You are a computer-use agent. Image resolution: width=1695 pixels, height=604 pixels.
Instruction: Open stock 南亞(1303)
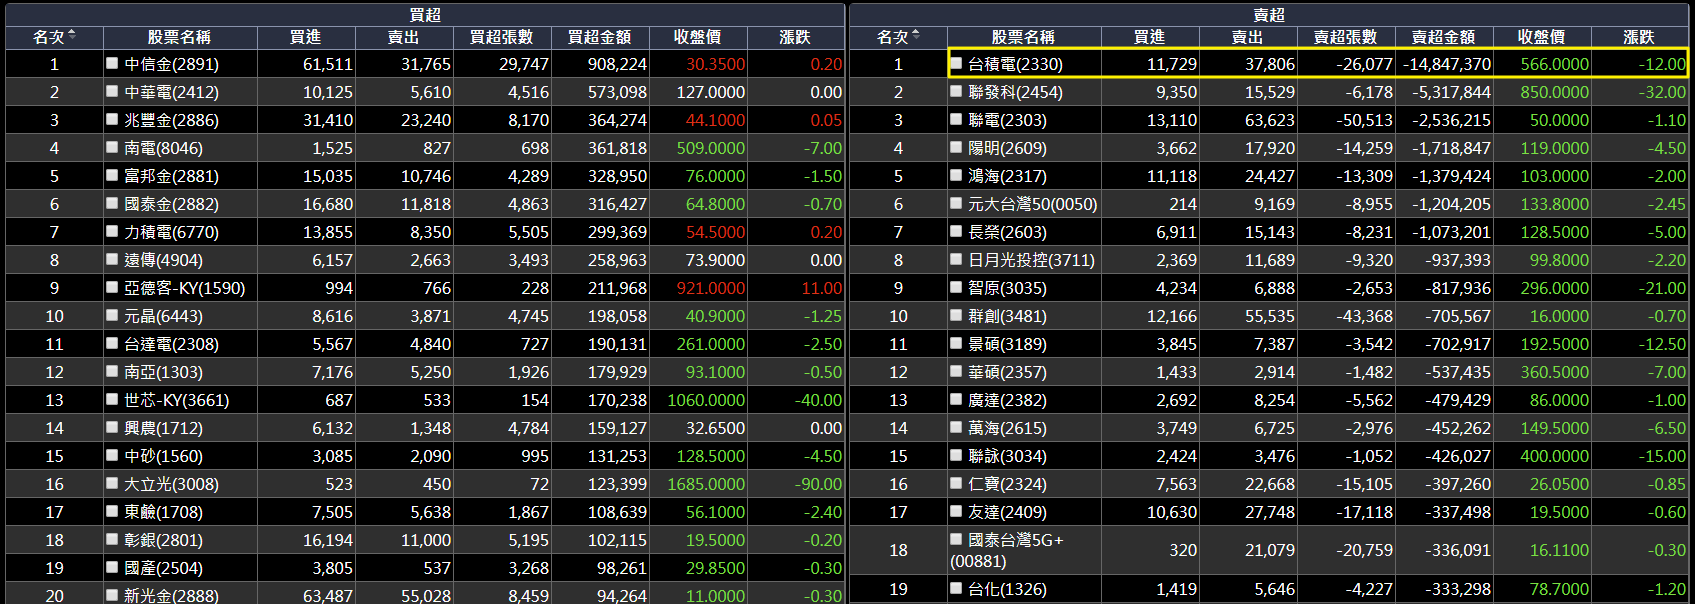(163, 372)
